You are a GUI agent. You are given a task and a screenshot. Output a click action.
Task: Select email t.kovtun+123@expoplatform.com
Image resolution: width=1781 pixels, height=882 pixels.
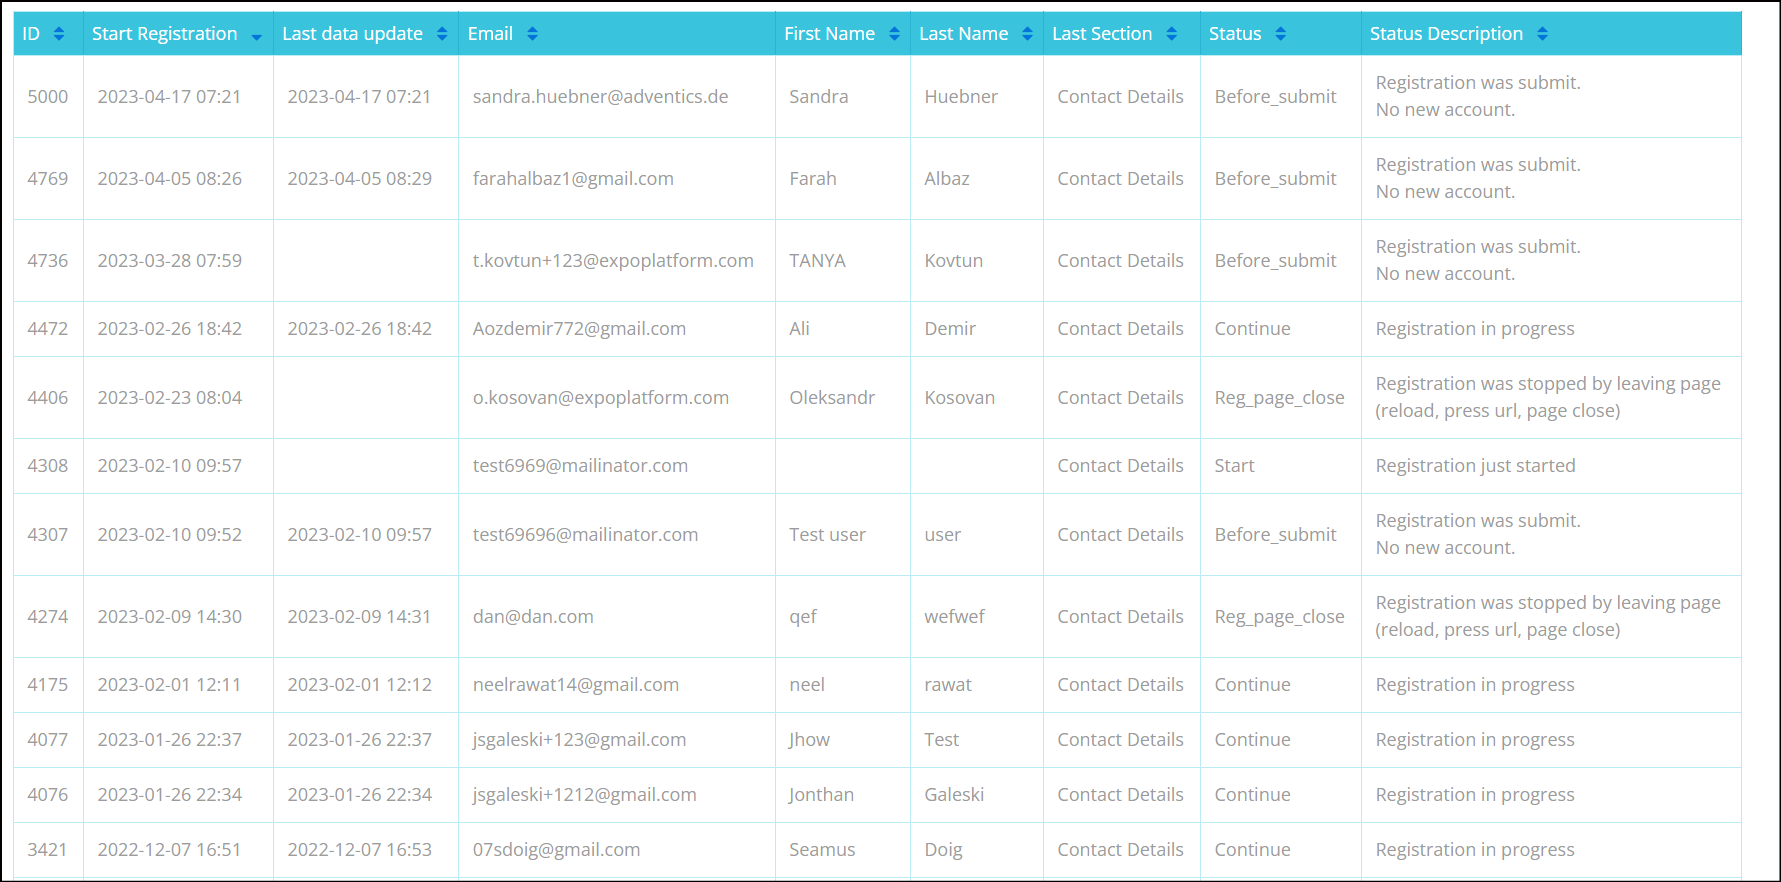pos(613,261)
